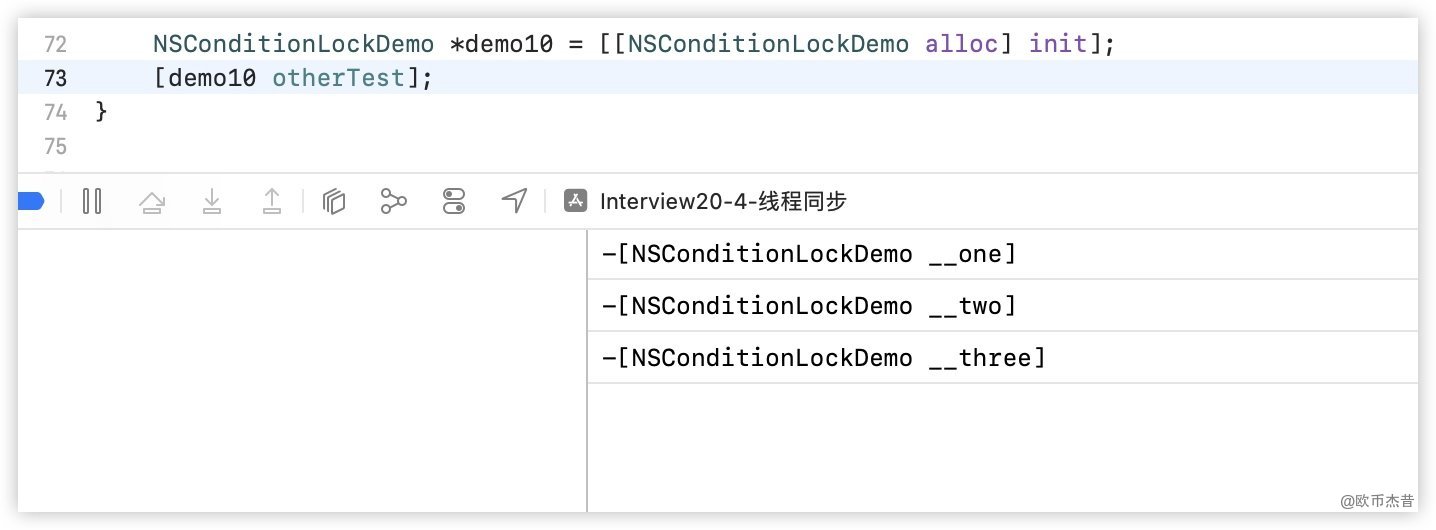Open the Debug View Hierarchy tool

point(334,202)
